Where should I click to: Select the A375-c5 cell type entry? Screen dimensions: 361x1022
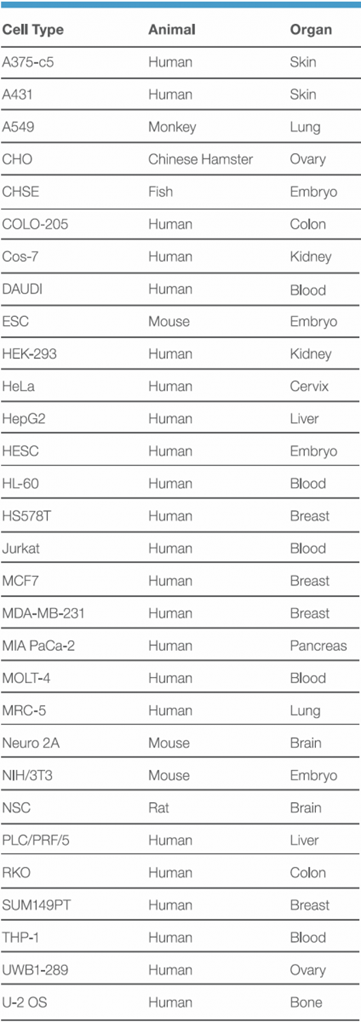pos(29,62)
